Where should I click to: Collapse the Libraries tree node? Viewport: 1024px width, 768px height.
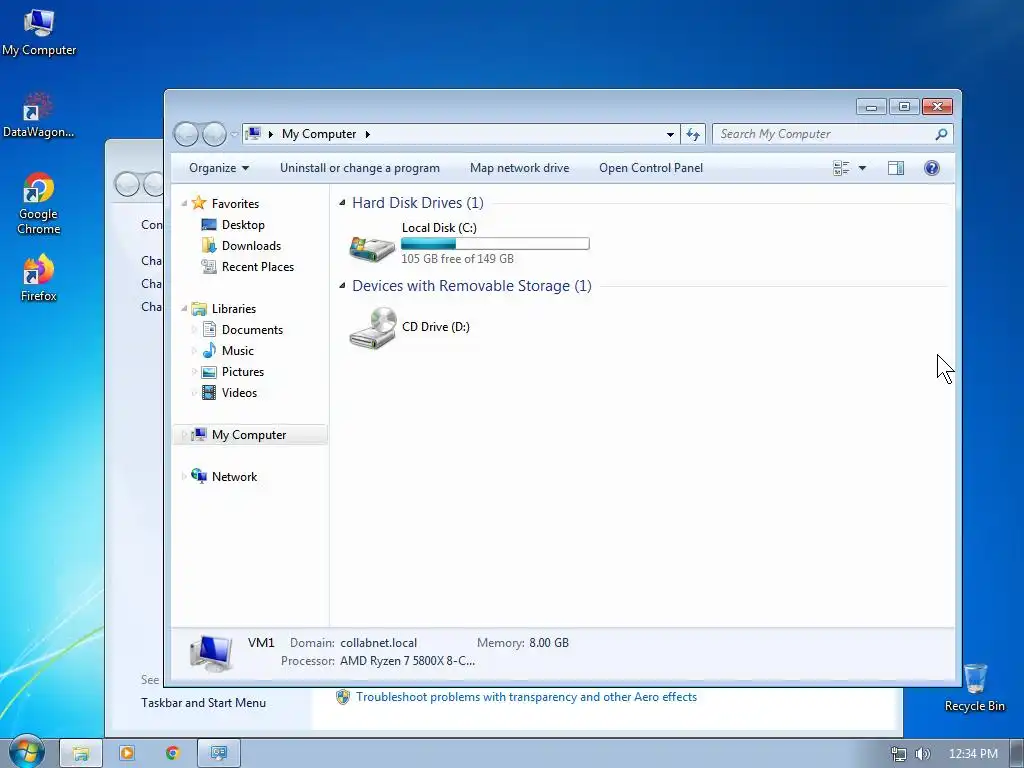point(184,308)
